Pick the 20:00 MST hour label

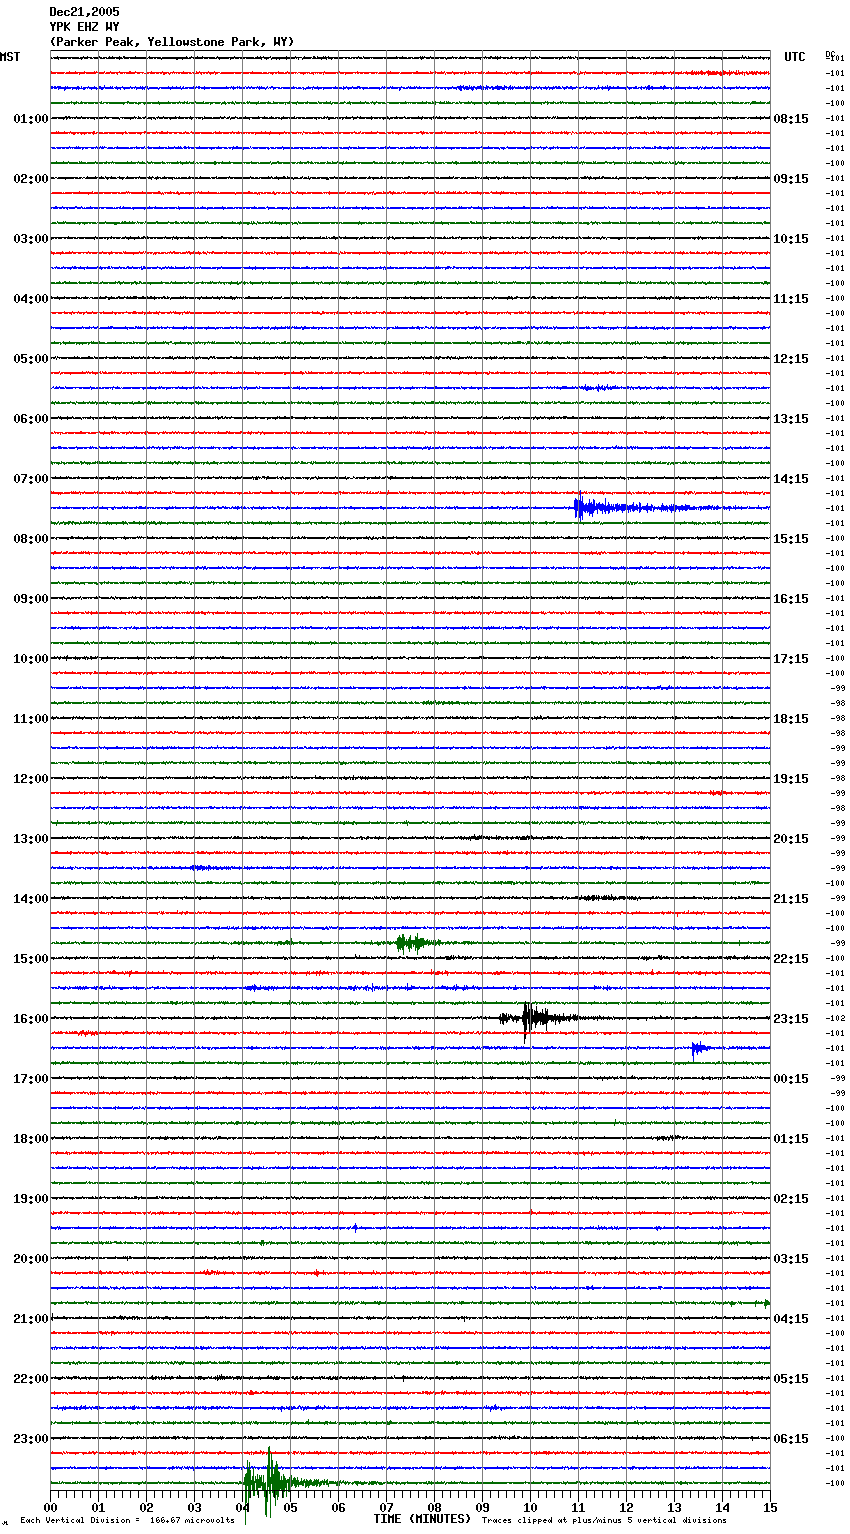(x=31, y=1259)
